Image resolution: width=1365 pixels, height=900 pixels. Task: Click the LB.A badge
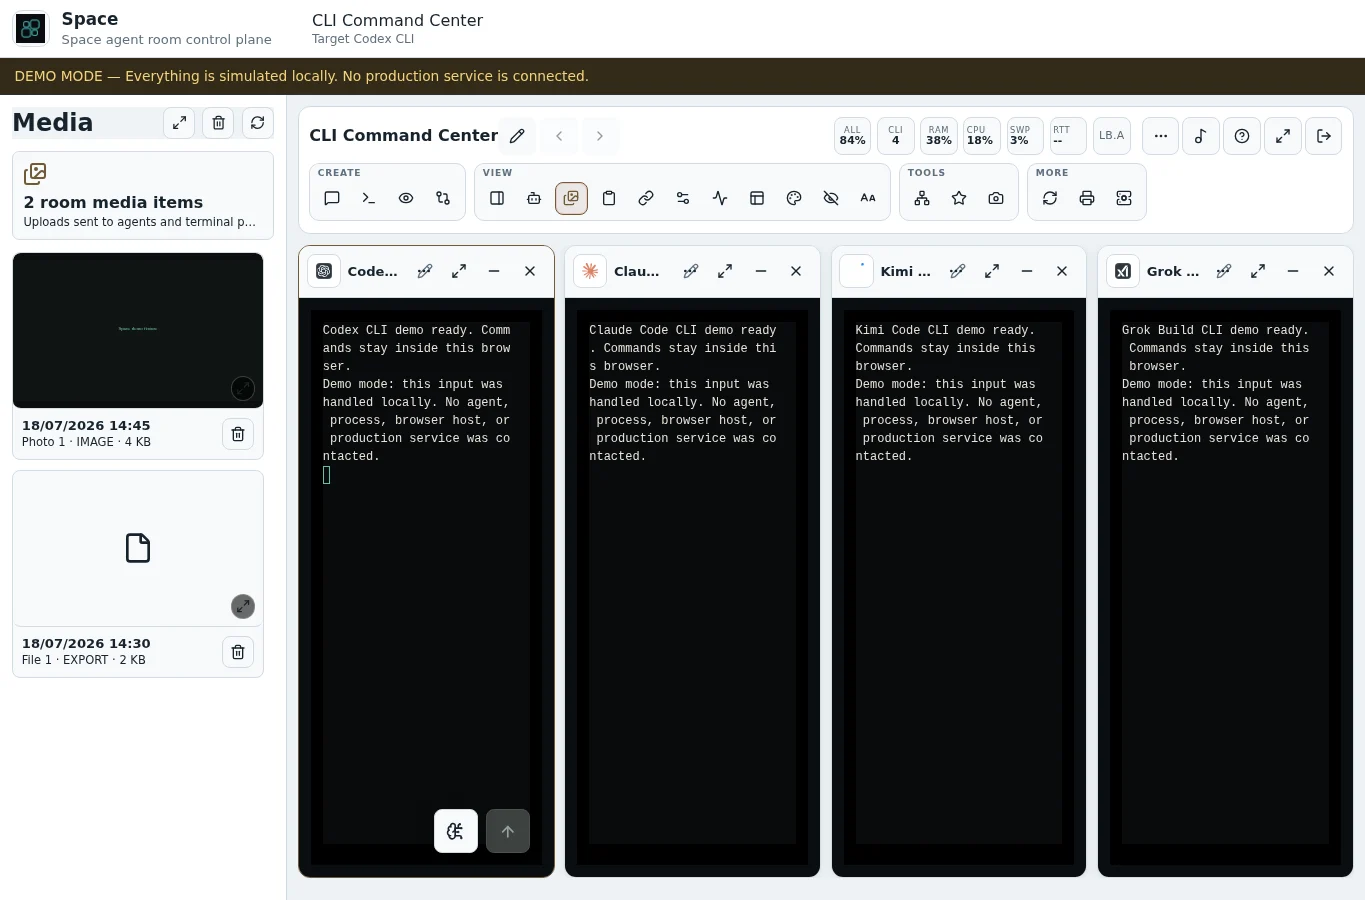[x=1112, y=136]
